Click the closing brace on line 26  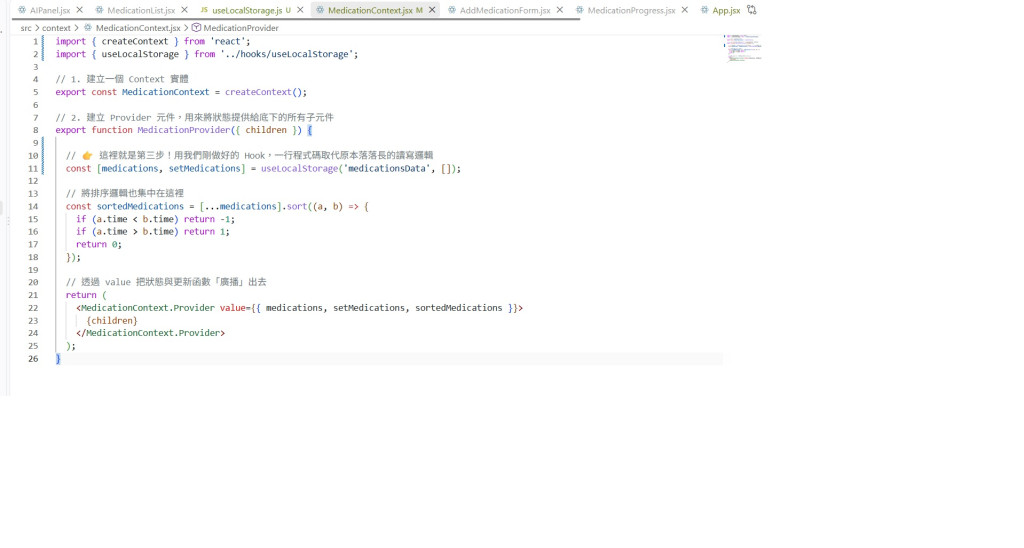pyautogui.click(x=58, y=359)
